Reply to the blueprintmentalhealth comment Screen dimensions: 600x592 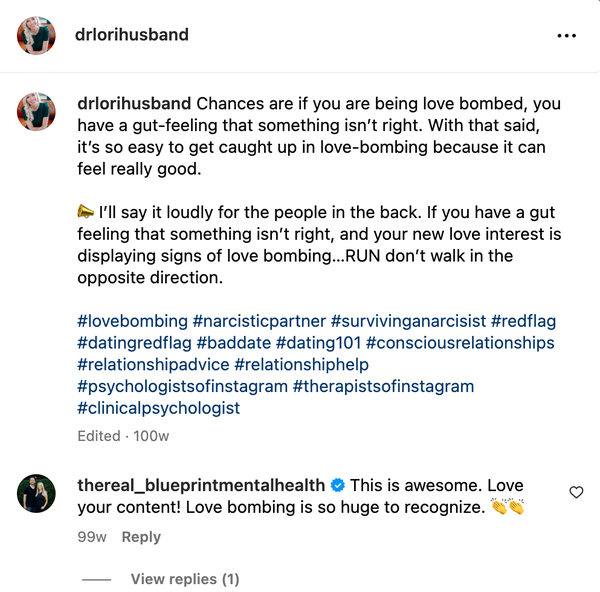(141, 537)
